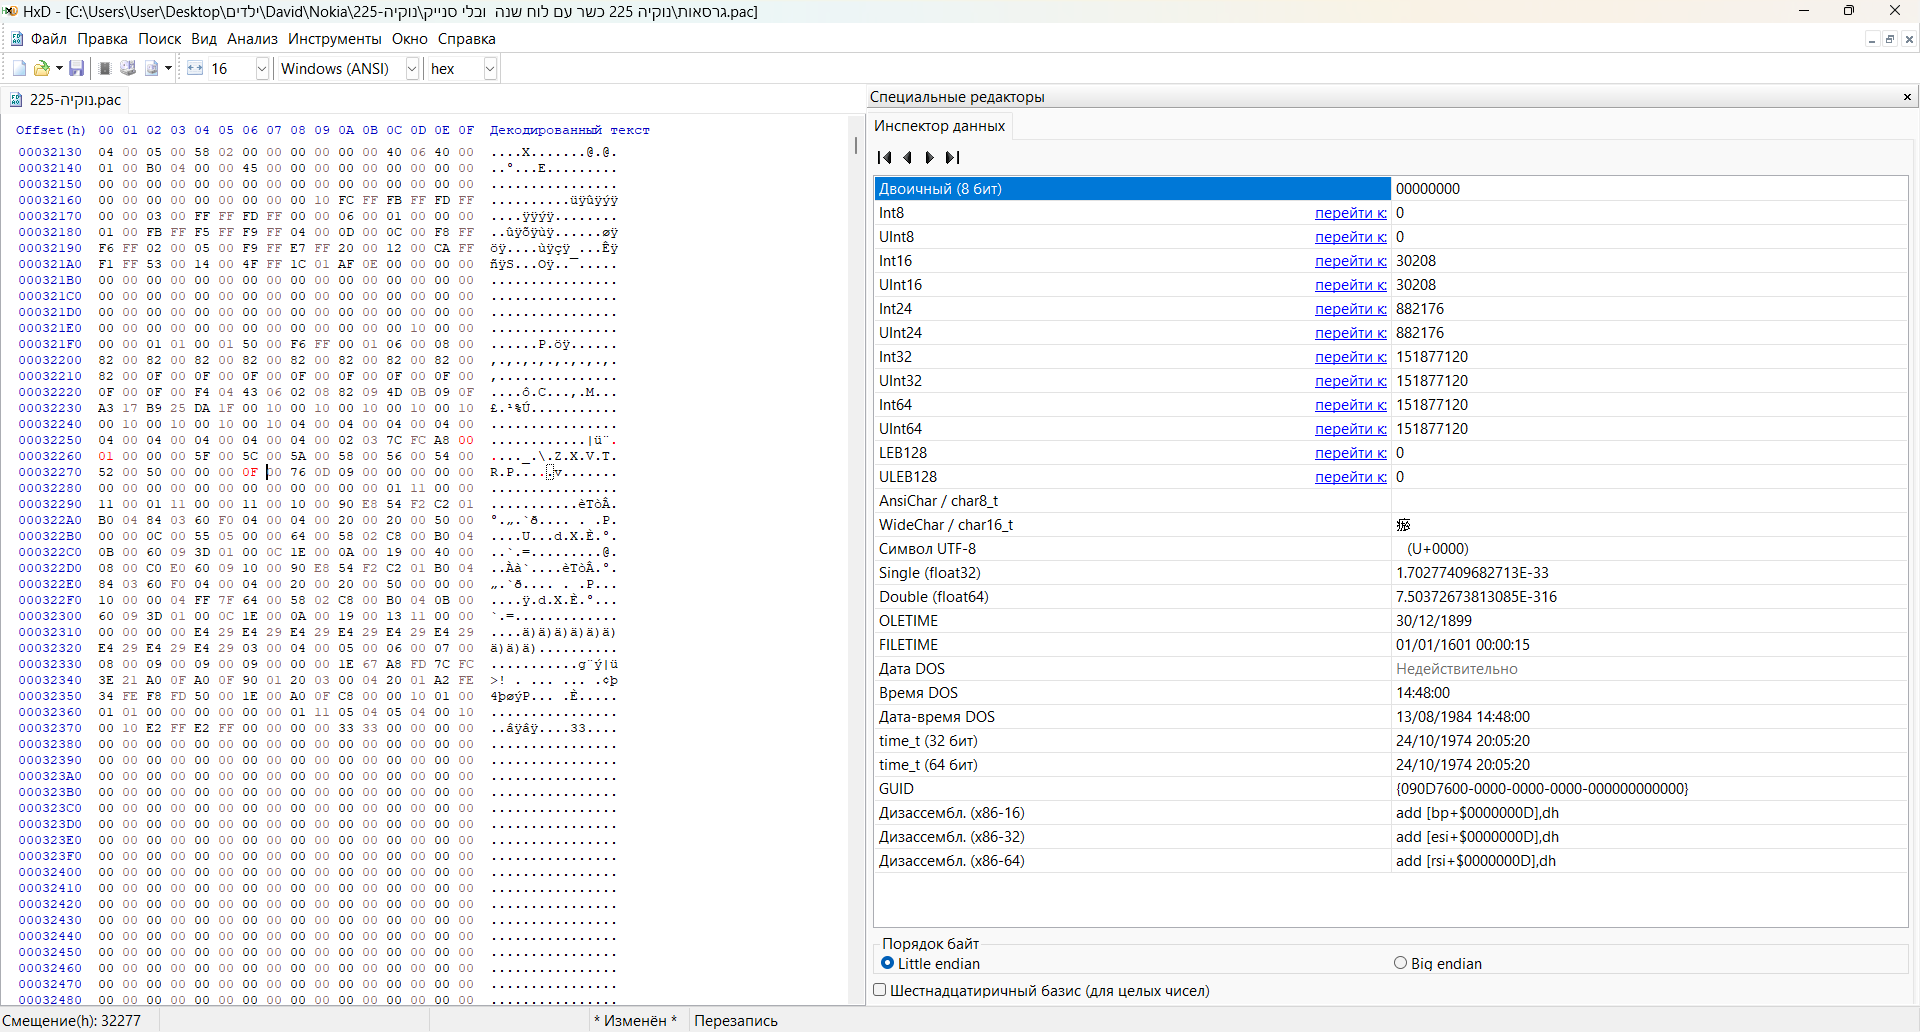Click the New file toolbar icon
This screenshot has width=1920, height=1032.
click(x=19, y=68)
